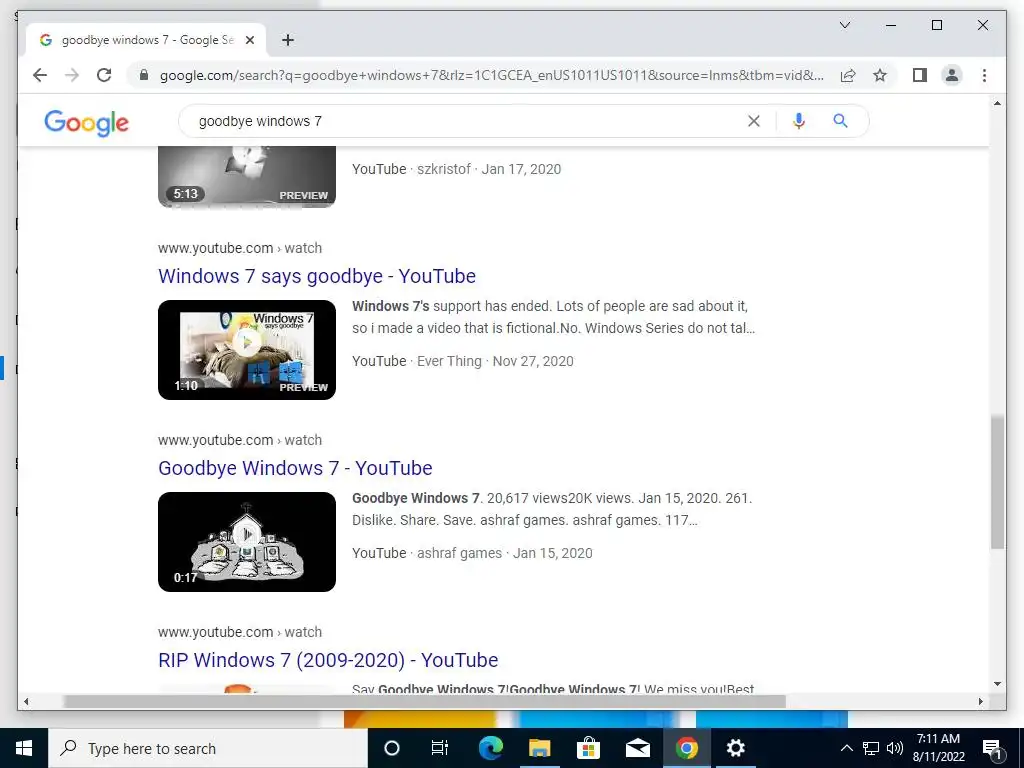The height and width of the screenshot is (768, 1024).
Task: Open network status icon in system tray
Action: (x=871, y=748)
